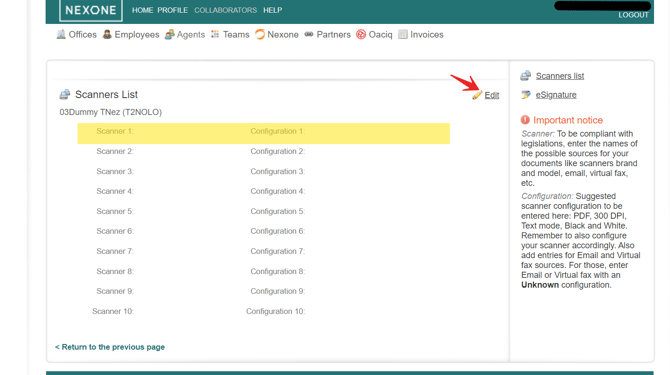
Task: Select the 'Scanner 7:' label
Action: click(115, 251)
